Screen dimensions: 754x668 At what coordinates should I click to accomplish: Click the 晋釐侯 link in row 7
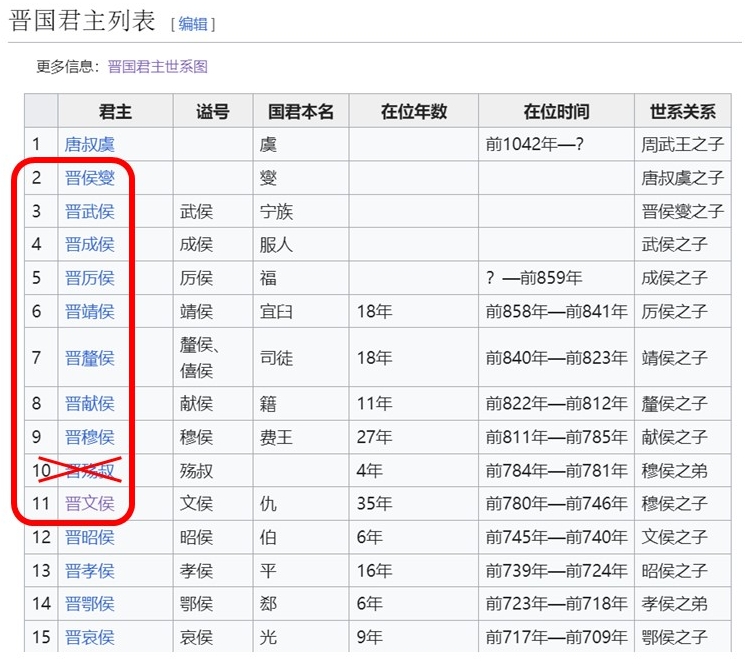(90, 357)
